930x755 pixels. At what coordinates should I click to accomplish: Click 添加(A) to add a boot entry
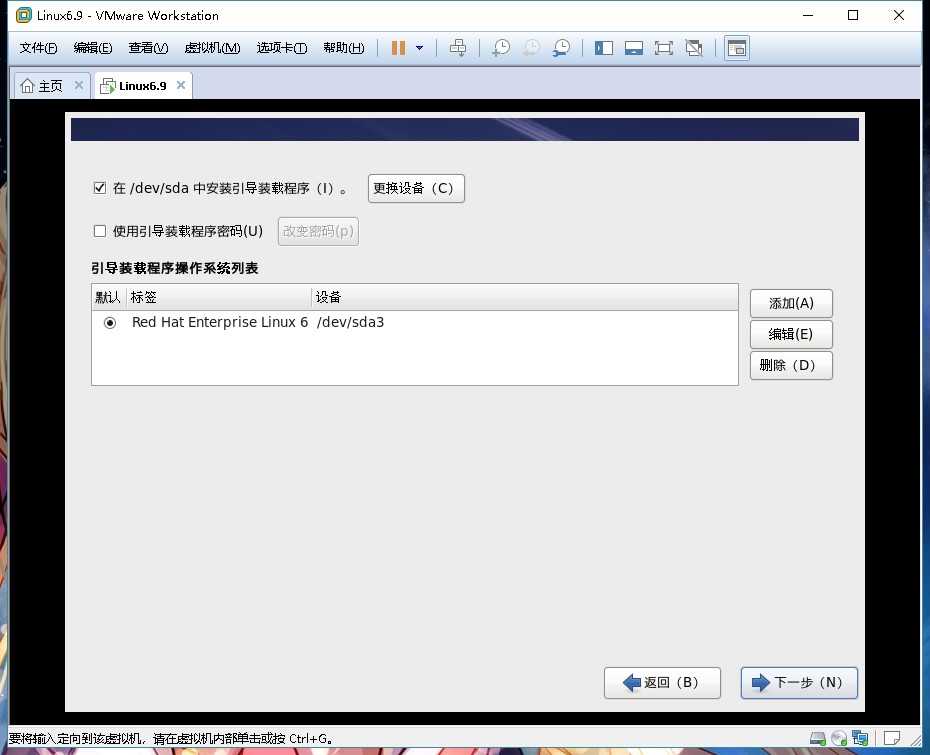(791, 304)
